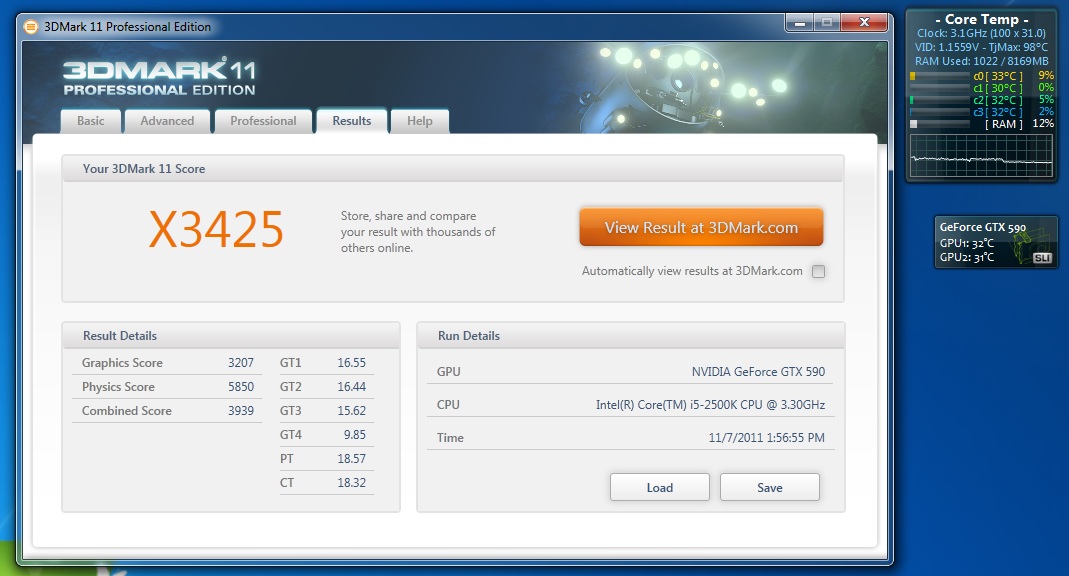Click the X3425 score value
The image size is (1069, 576).
pos(216,230)
